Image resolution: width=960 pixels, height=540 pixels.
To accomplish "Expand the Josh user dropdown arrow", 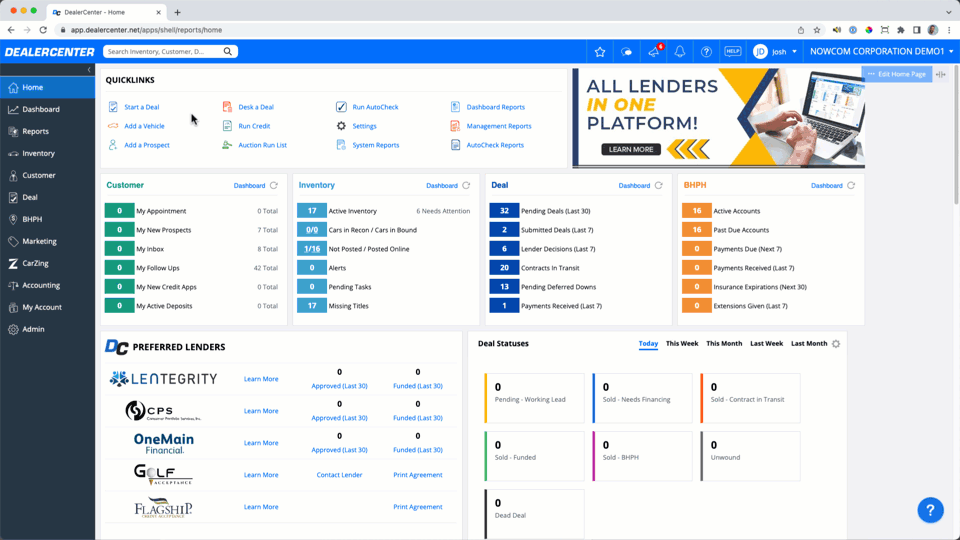I will 795,52.
